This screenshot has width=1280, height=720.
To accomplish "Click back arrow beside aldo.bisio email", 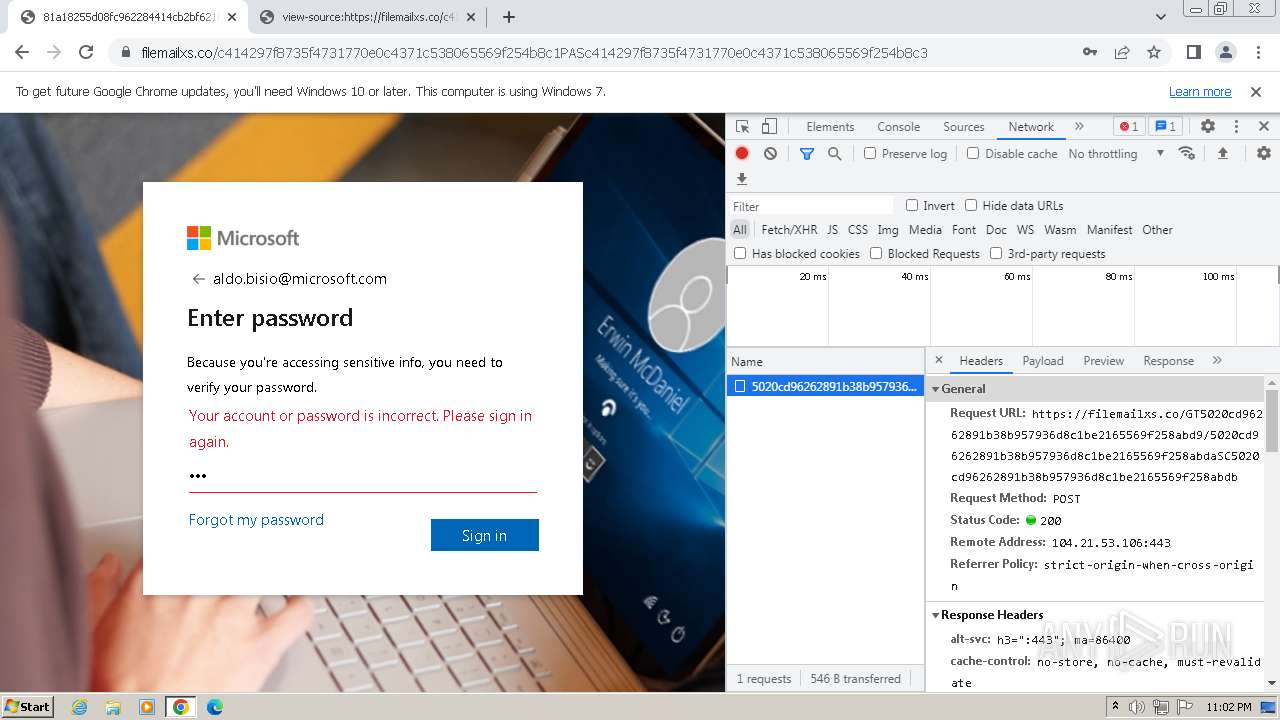I will (198, 279).
